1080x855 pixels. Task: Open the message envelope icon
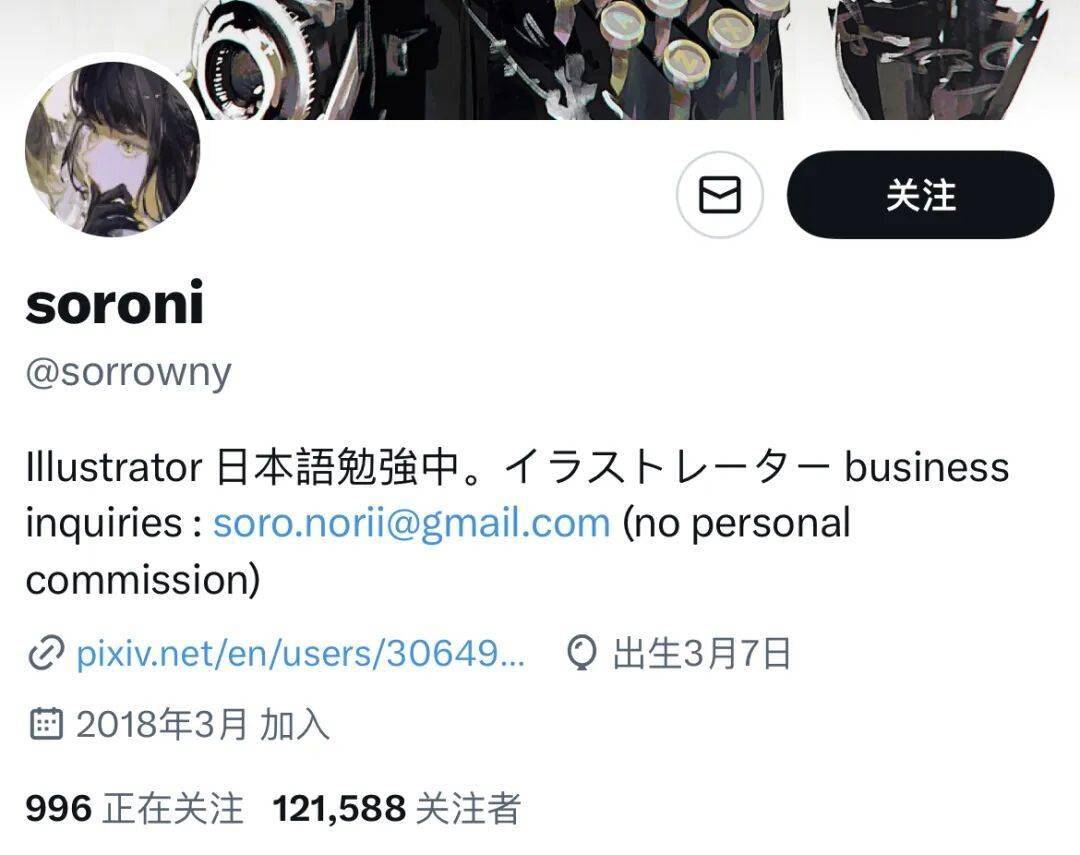pyautogui.click(x=720, y=195)
